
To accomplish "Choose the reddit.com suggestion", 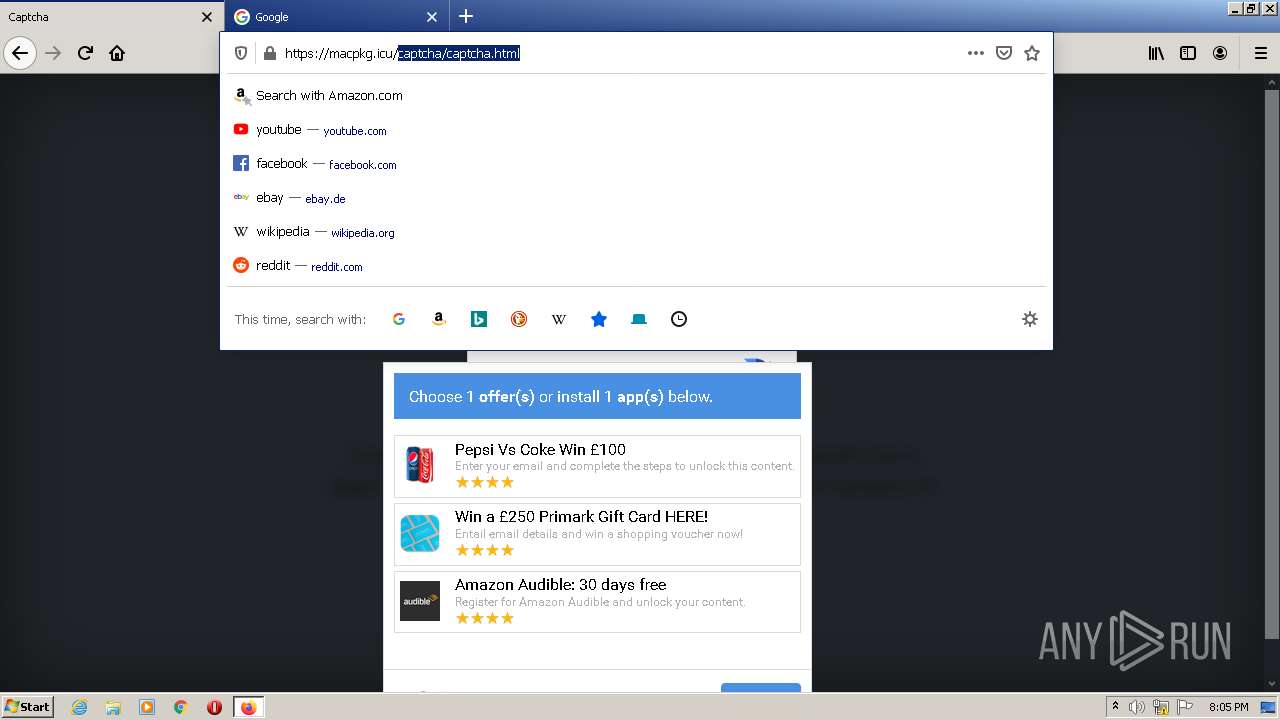I will (x=636, y=266).
